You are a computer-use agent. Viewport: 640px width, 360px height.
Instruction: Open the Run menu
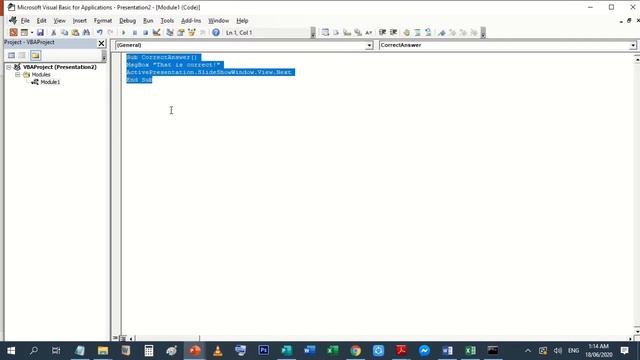[x=148, y=20]
